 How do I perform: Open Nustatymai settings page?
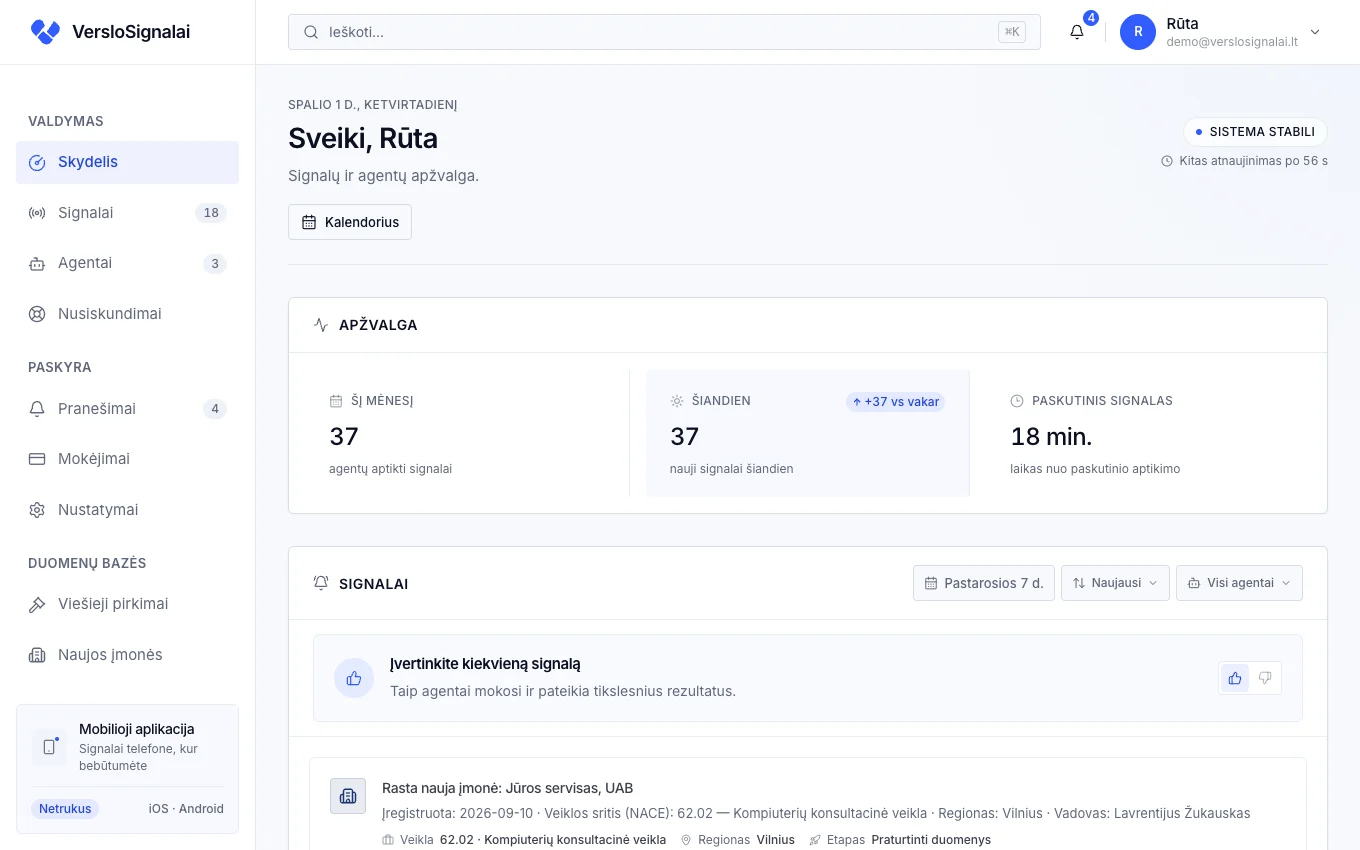(x=127, y=510)
